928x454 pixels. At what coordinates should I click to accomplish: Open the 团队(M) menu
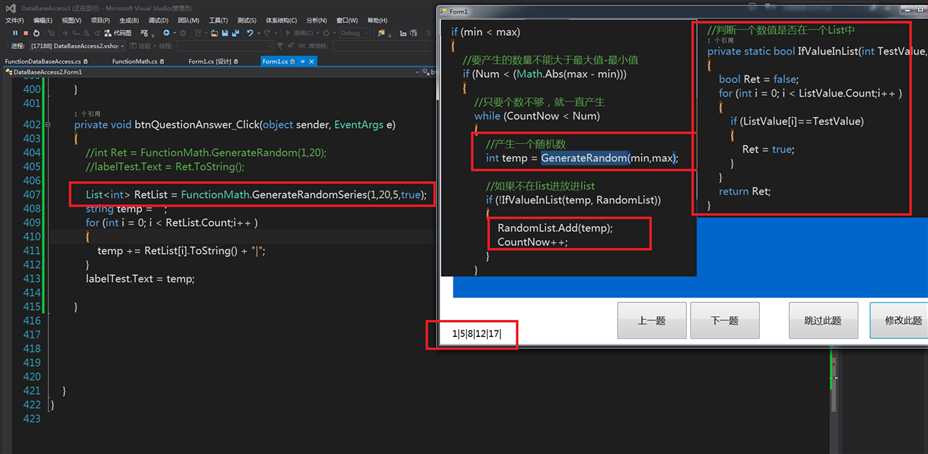click(188, 21)
